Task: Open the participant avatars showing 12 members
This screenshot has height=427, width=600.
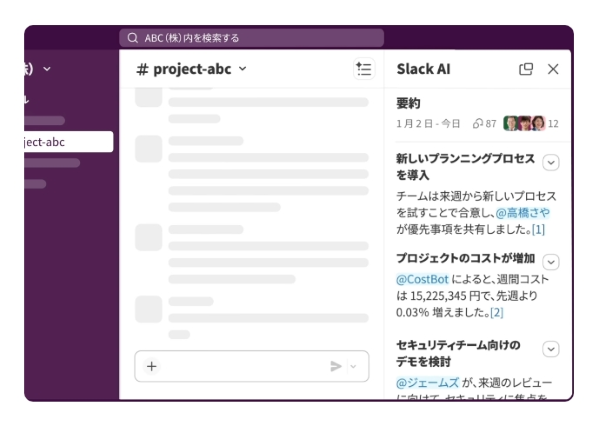Action: [x=530, y=124]
